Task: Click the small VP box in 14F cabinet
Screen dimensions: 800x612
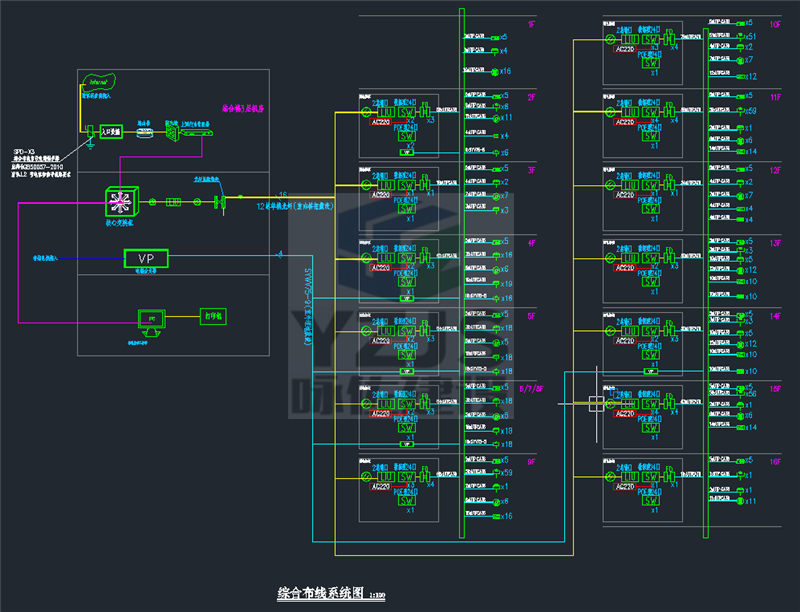Action: point(651,371)
